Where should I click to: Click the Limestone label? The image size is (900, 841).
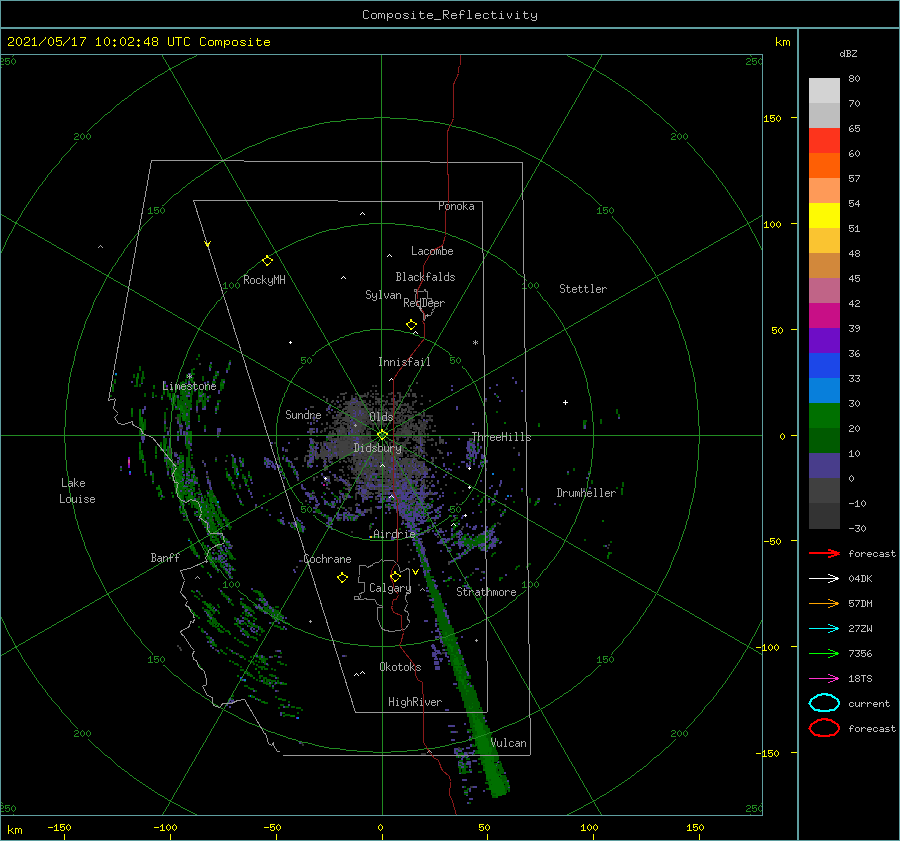click(189, 386)
